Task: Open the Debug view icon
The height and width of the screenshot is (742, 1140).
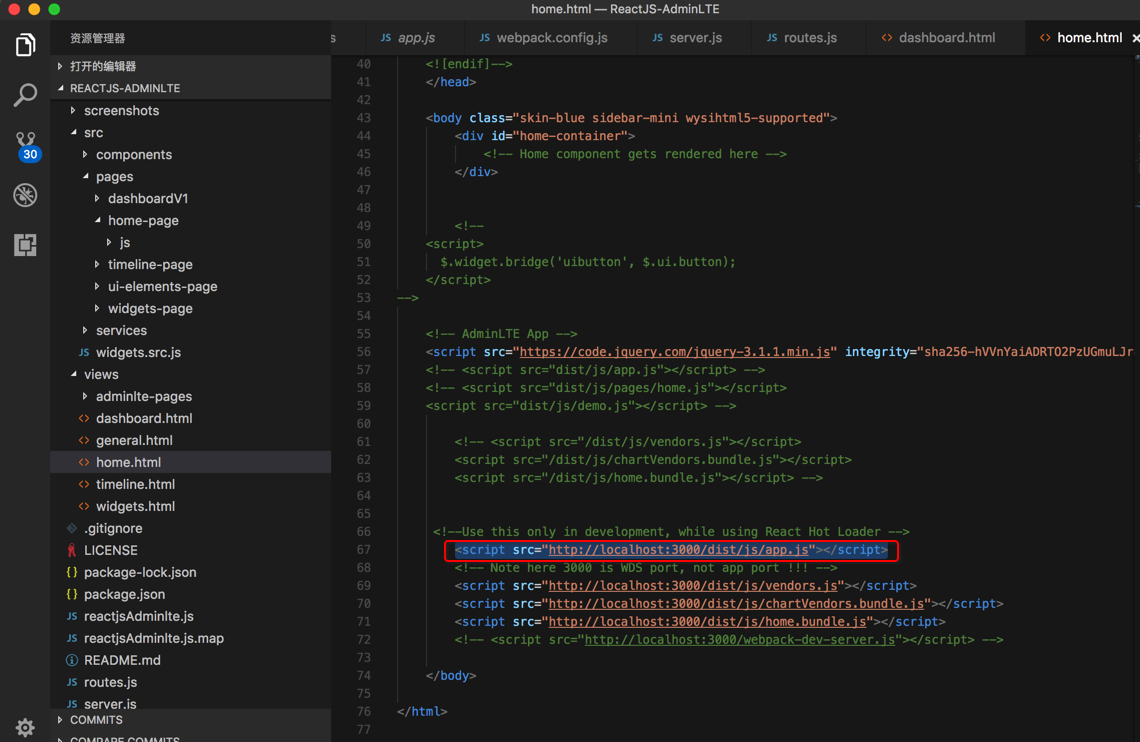Action: pyautogui.click(x=25, y=195)
